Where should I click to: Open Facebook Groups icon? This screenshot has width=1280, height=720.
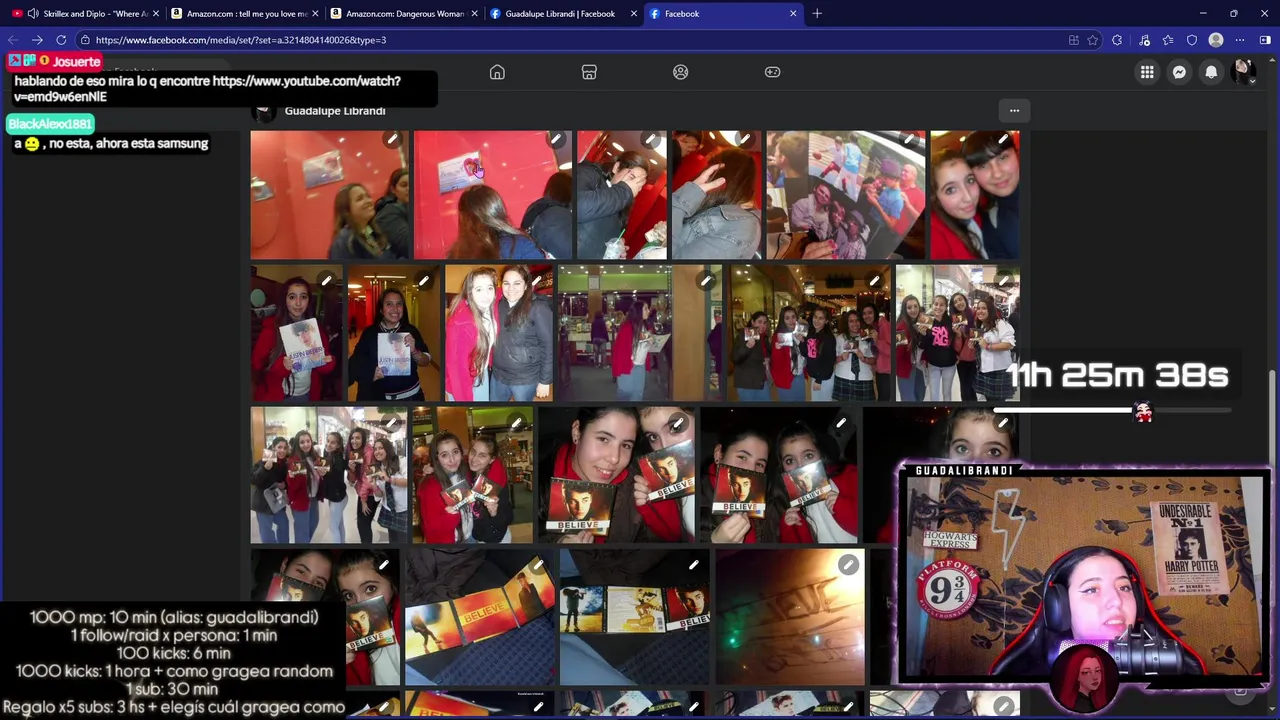681,72
